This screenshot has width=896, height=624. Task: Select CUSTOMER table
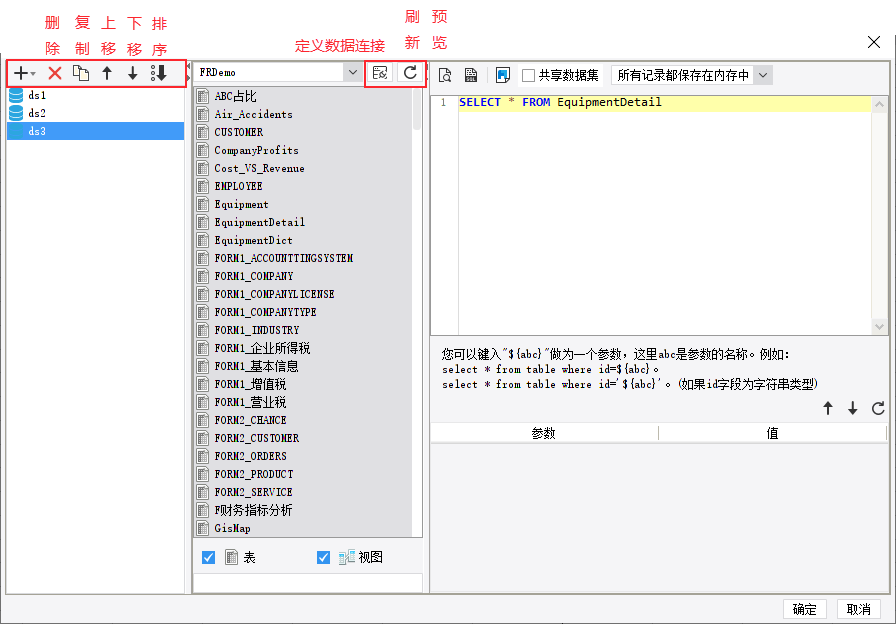(x=303, y=132)
